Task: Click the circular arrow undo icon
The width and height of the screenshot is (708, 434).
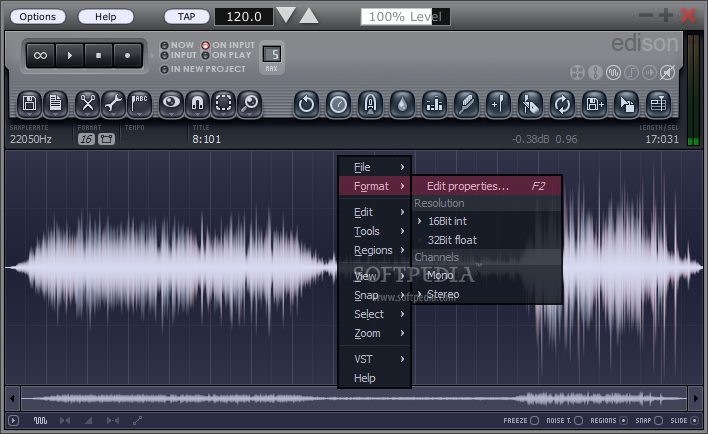Action: (306, 104)
